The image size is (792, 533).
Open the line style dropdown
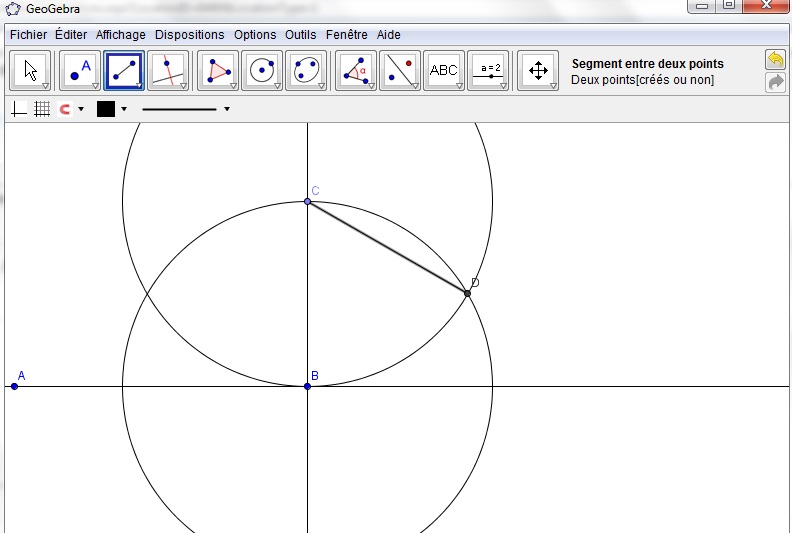pyautogui.click(x=227, y=109)
